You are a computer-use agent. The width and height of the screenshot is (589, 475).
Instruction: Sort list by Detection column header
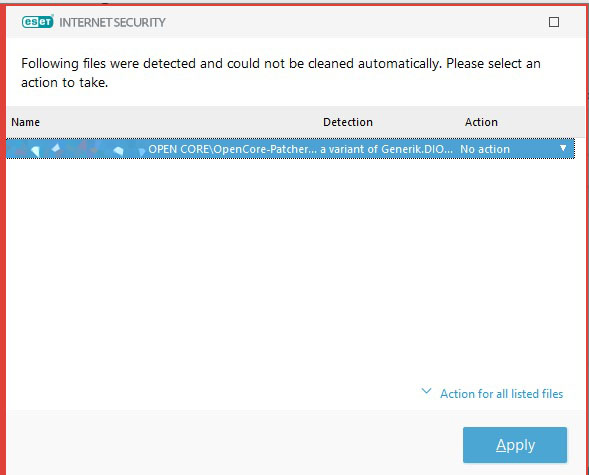pos(348,122)
